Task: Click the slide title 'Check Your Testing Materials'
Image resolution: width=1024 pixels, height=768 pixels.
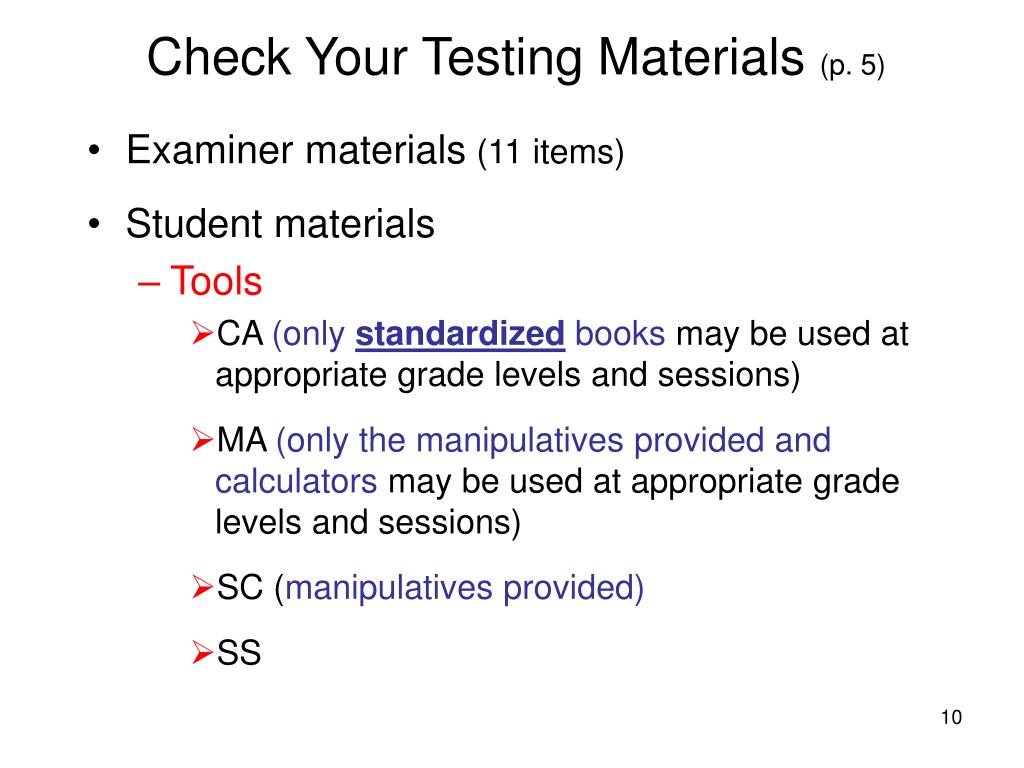Action: point(475,57)
